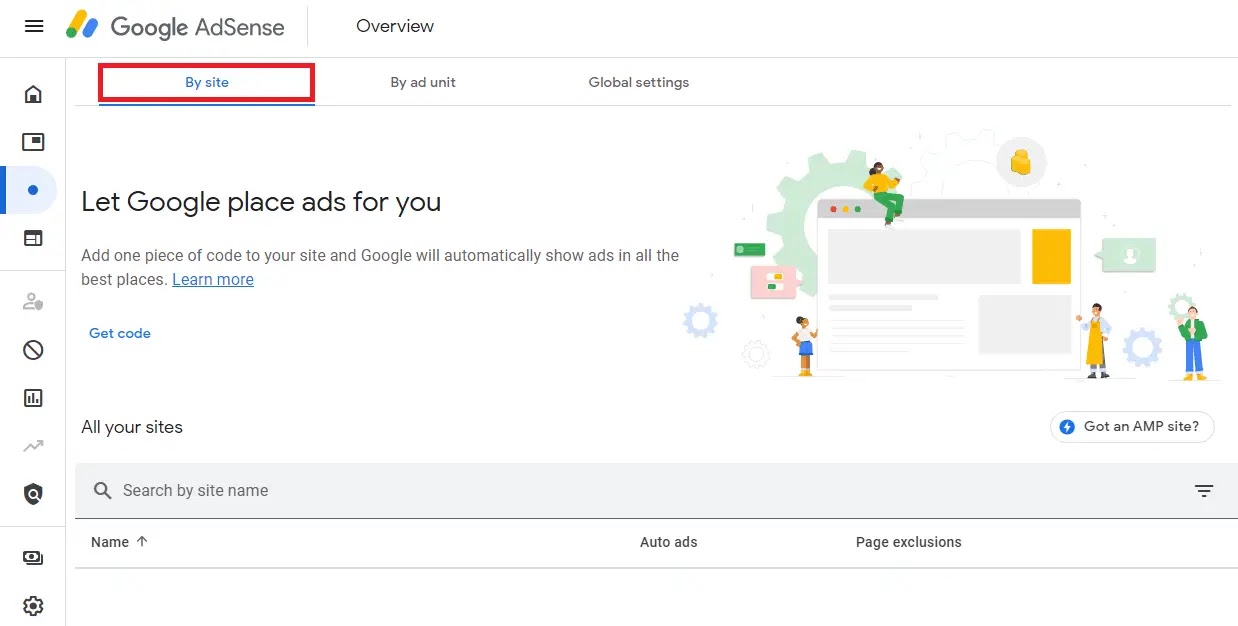1238x626 pixels.
Task: Click the AMP lightning bolt icon
Action: [1067, 427]
